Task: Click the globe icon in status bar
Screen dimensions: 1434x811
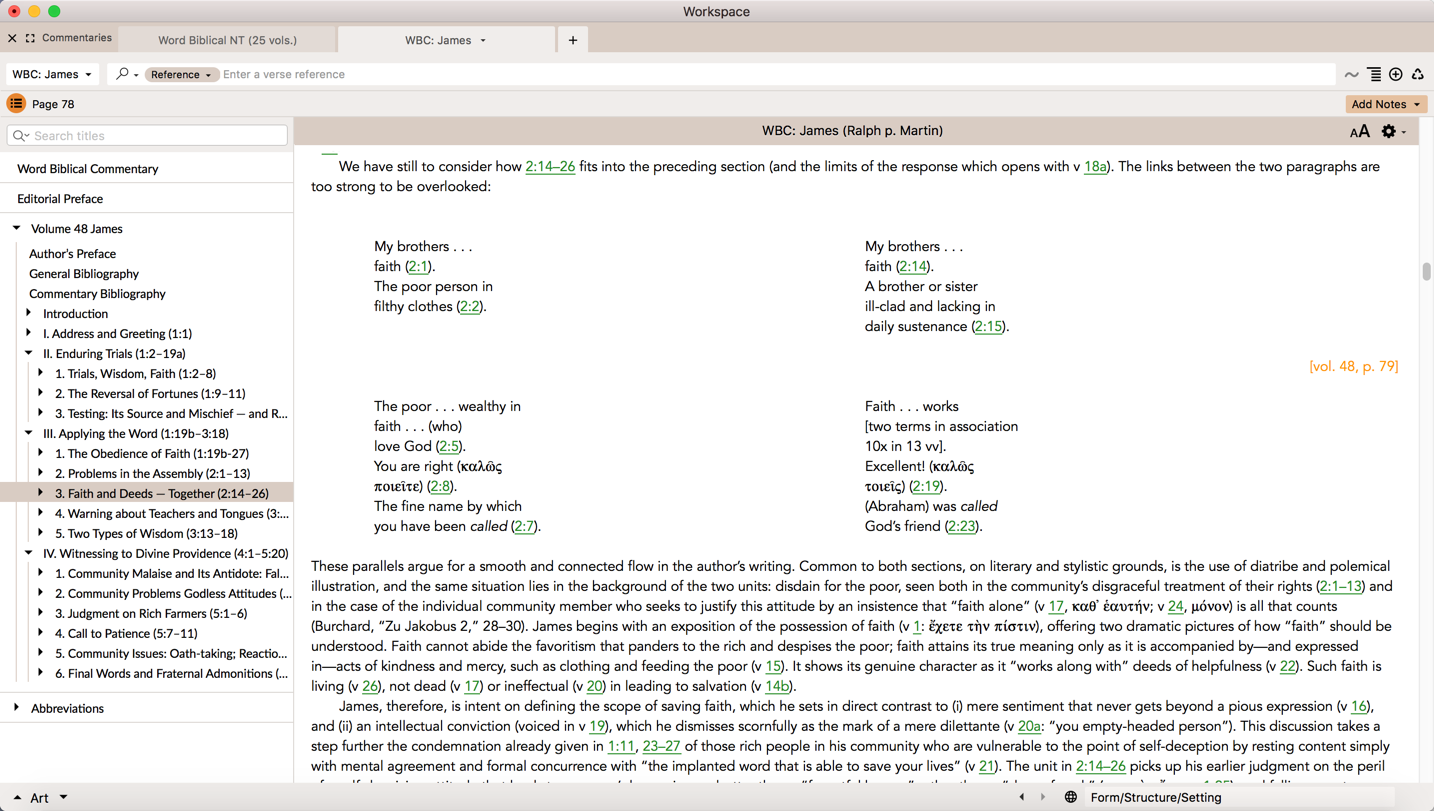Action: tap(1070, 797)
